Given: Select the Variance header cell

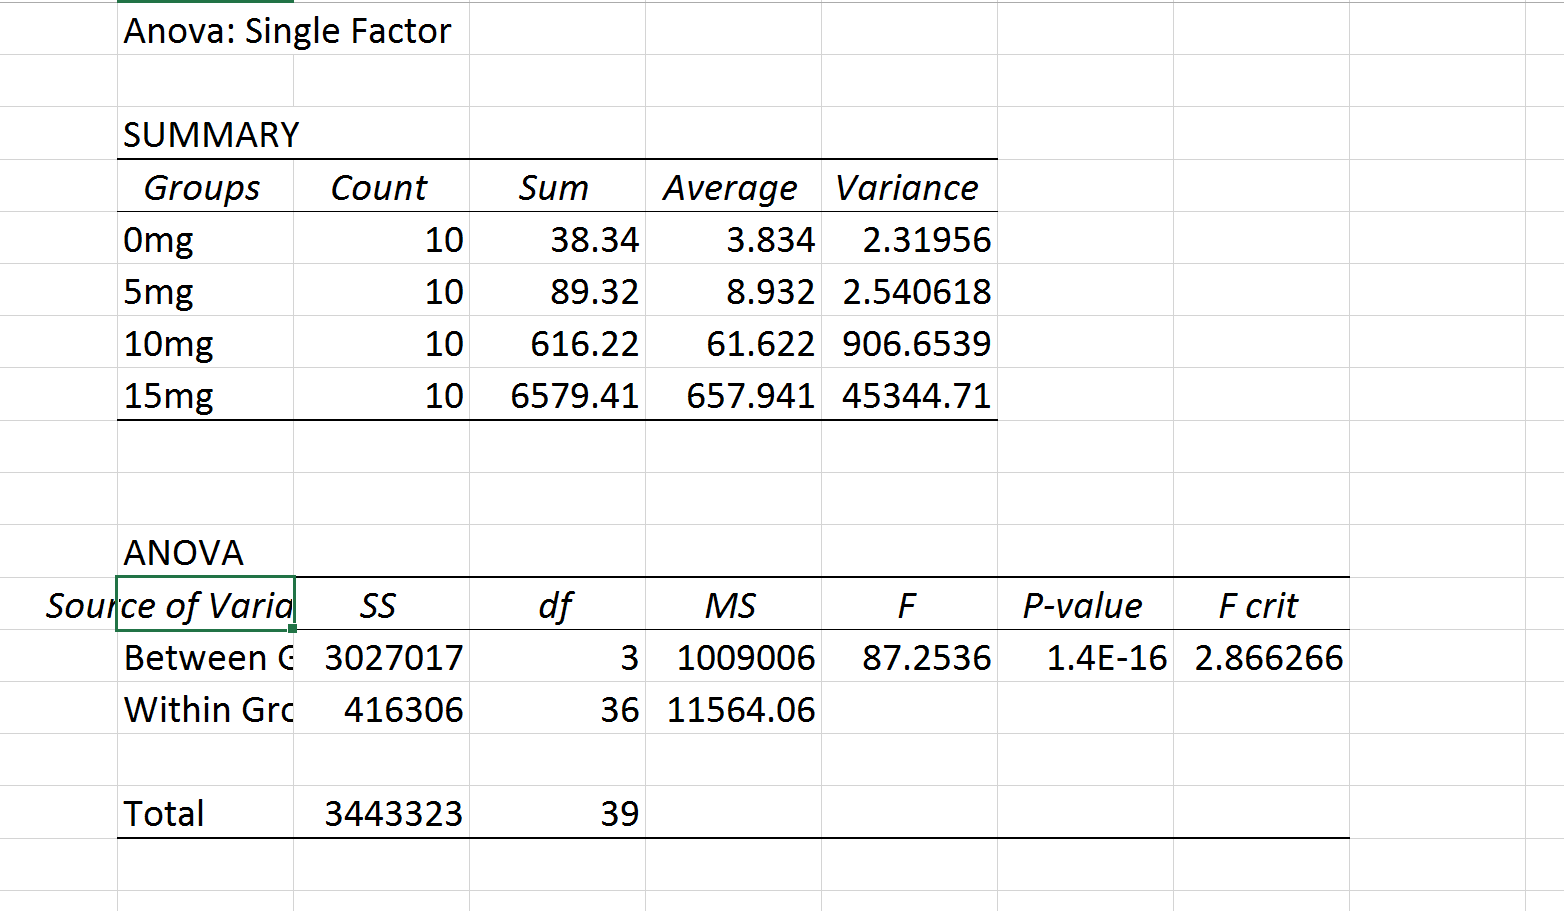Looking at the screenshot, I should pyautogui.click(x=907, y=188).
